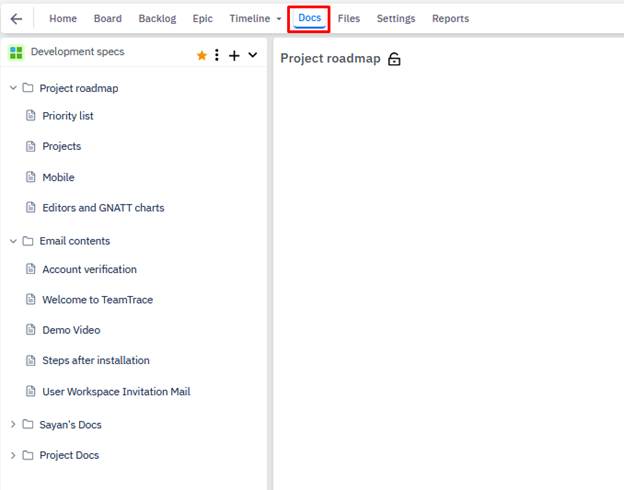Switch to the Home tab
624x490 pixels.
(63, 19)
